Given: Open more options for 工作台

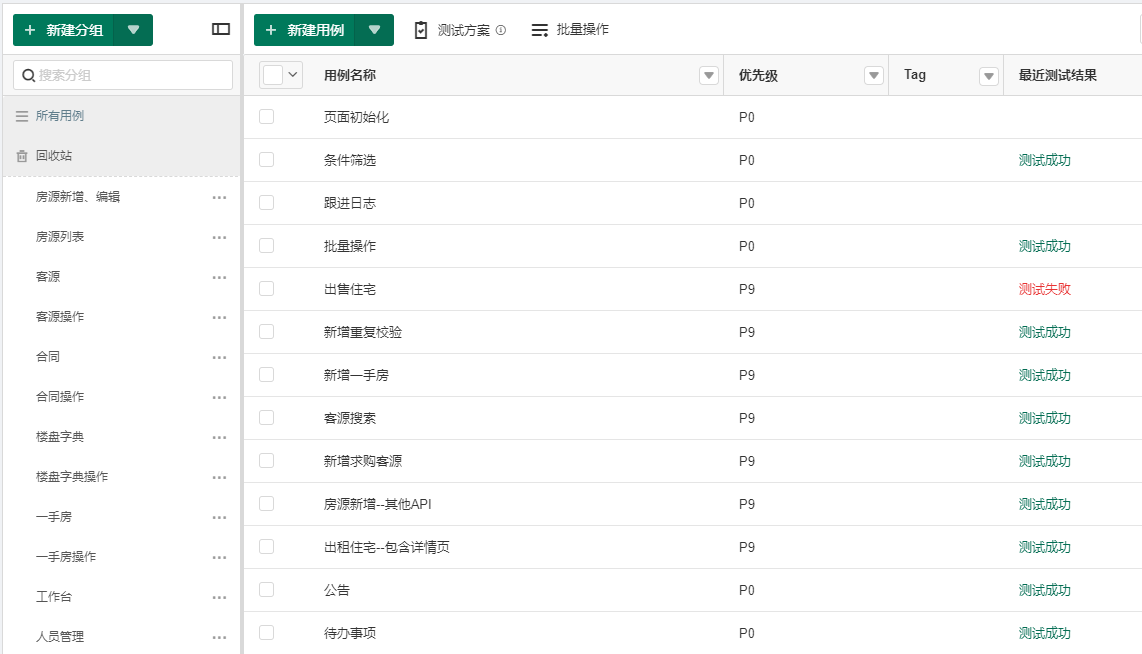Looking at the screenshot, I should (x=219, y=598).
